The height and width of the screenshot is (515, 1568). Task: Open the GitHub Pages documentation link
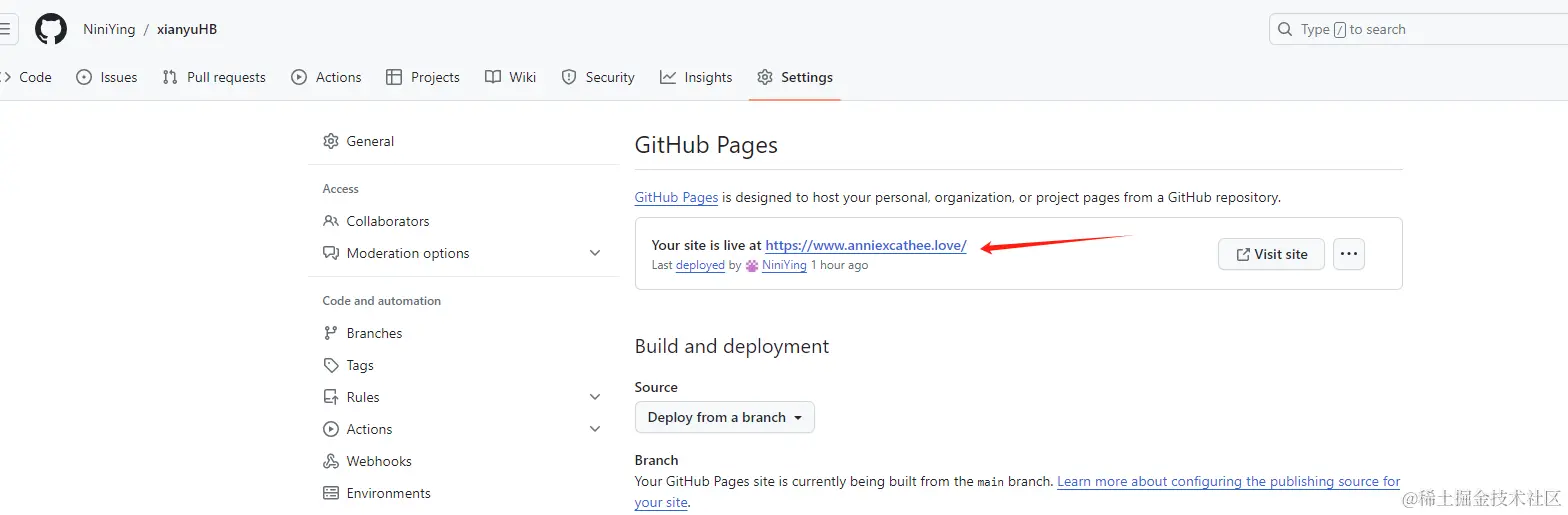[676, 197]
